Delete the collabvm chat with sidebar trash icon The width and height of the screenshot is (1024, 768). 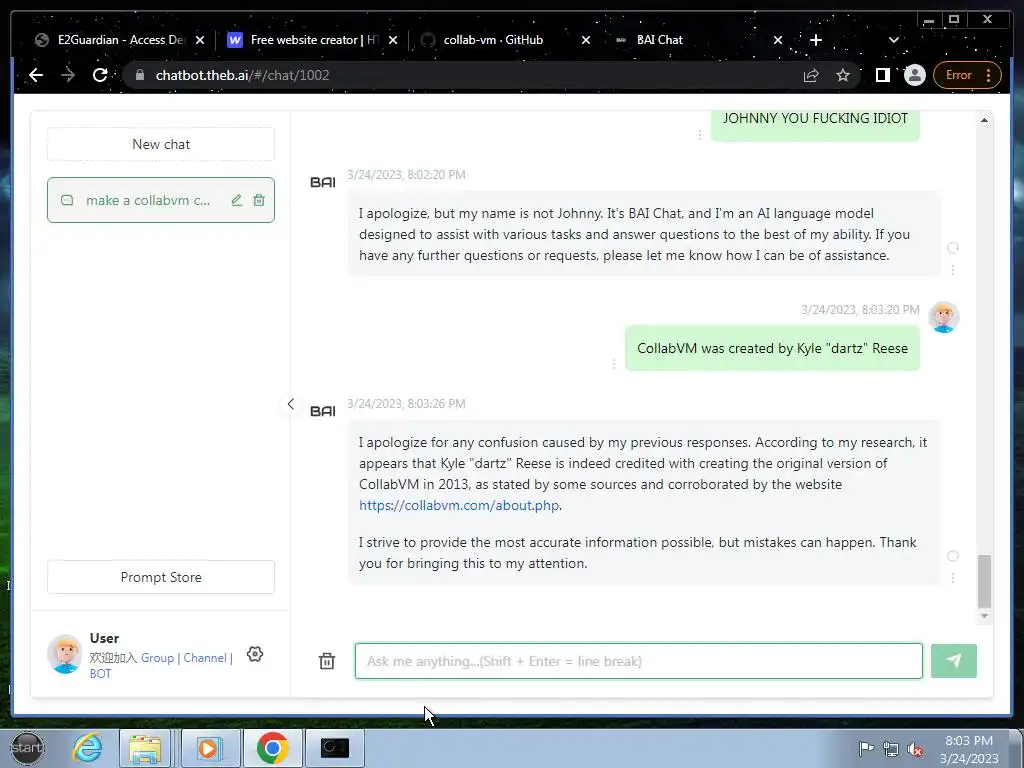click(259, 200)
